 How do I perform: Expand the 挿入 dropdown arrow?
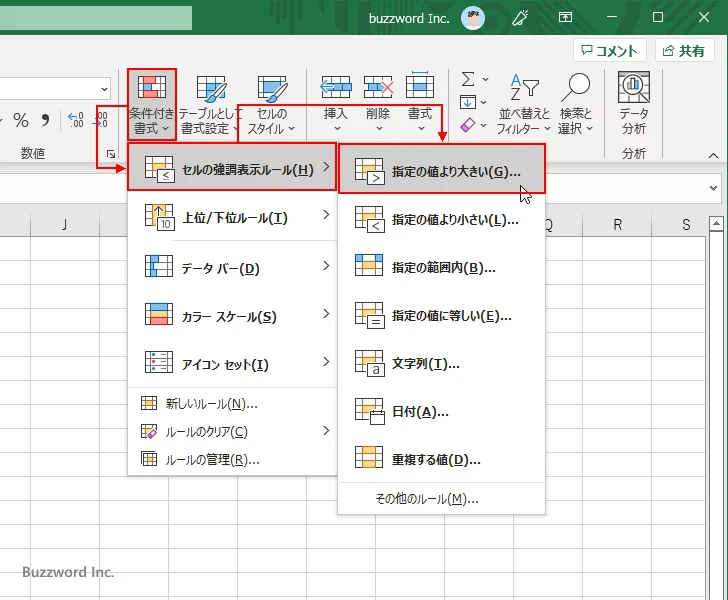(x=337, y=128)
